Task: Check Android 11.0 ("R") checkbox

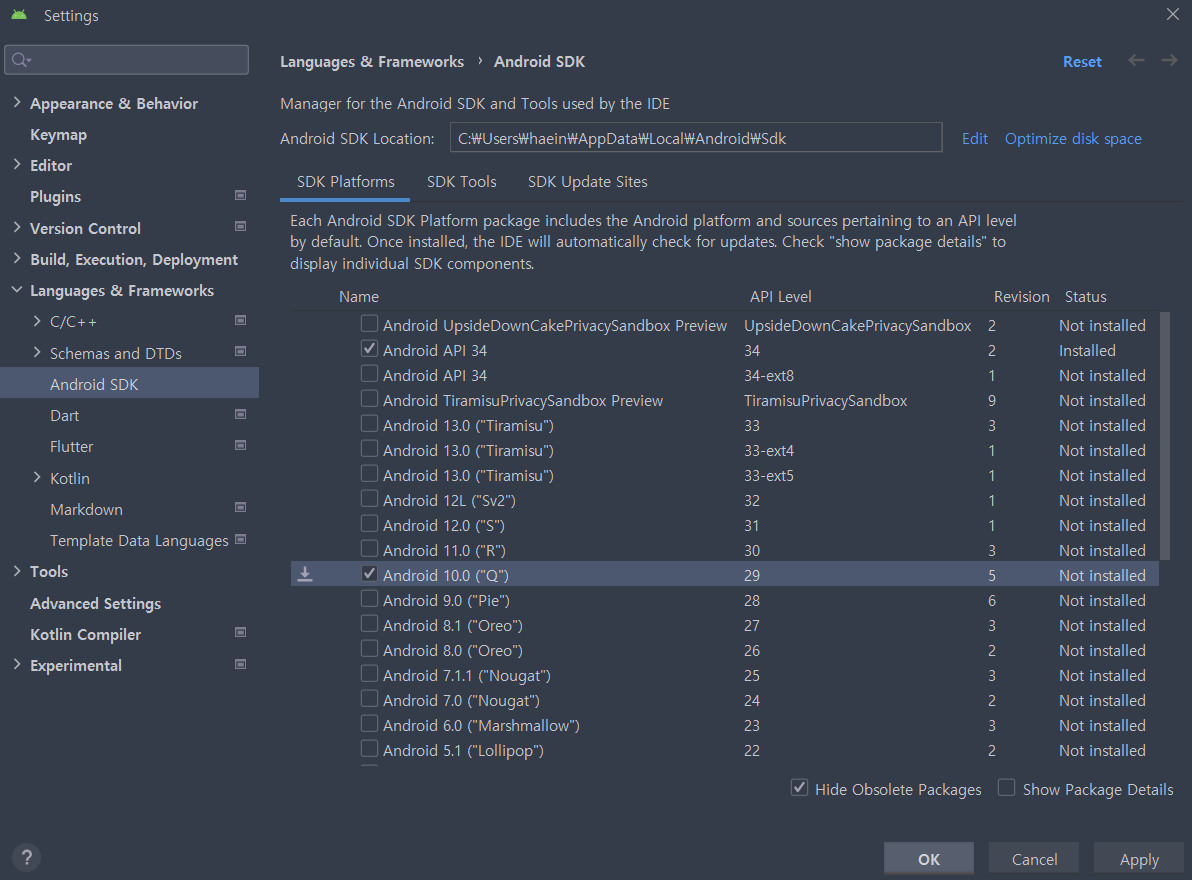Action: pyautogui.click(x=369, y=549)
